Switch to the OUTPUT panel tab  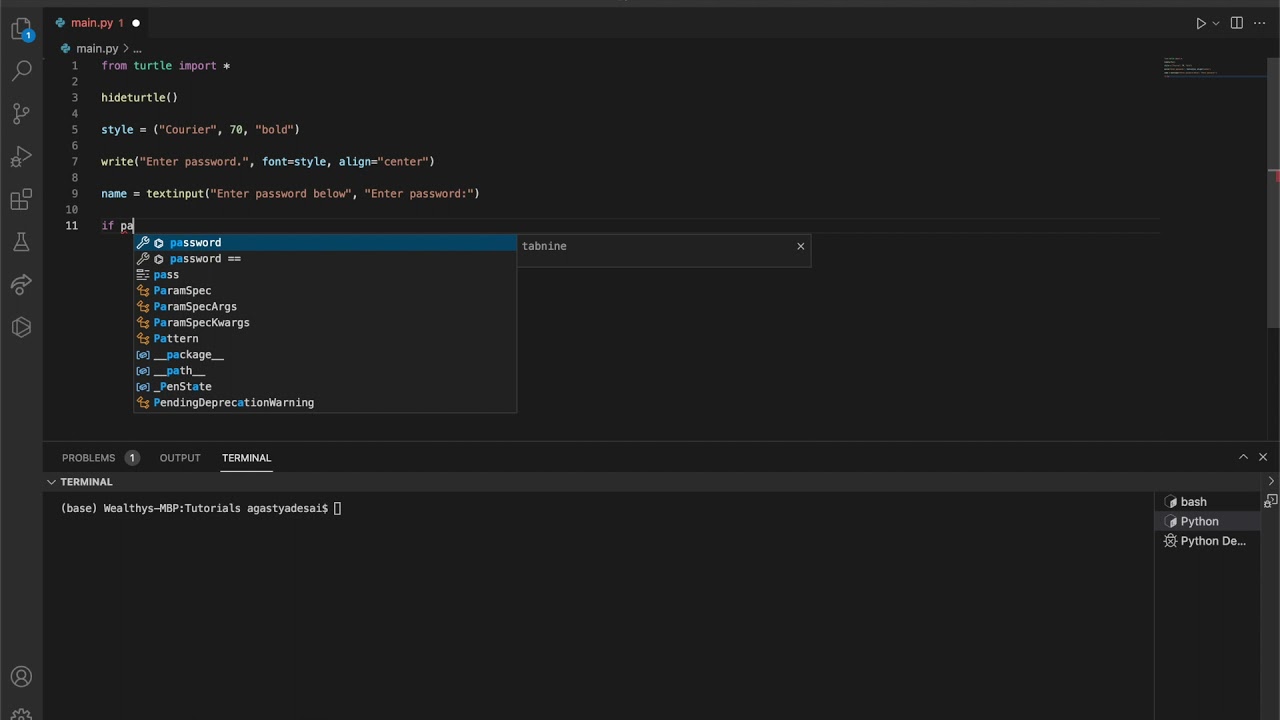point(180,458)
